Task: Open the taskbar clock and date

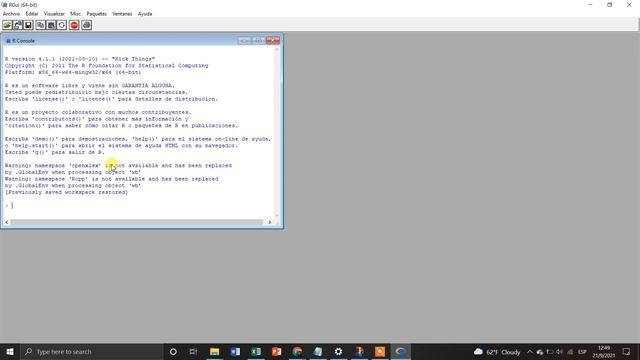Action: (604, 352)
